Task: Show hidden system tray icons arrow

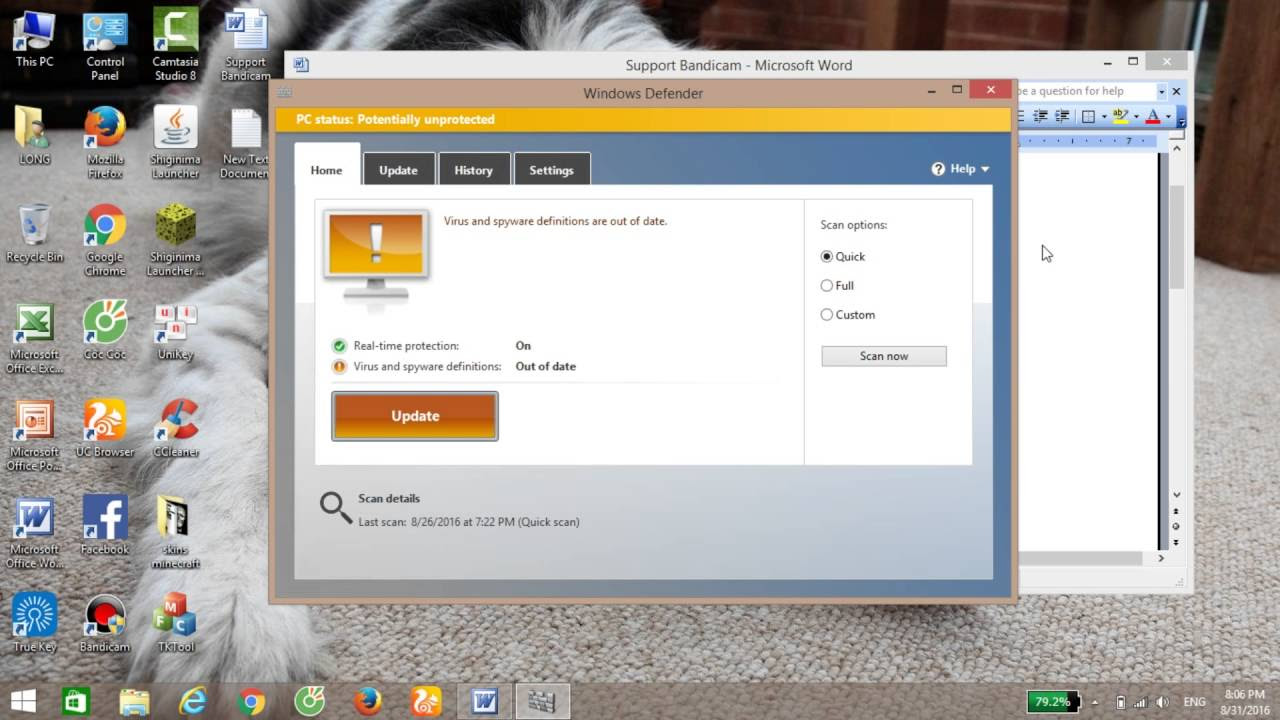Action: tap(1095, 702)
